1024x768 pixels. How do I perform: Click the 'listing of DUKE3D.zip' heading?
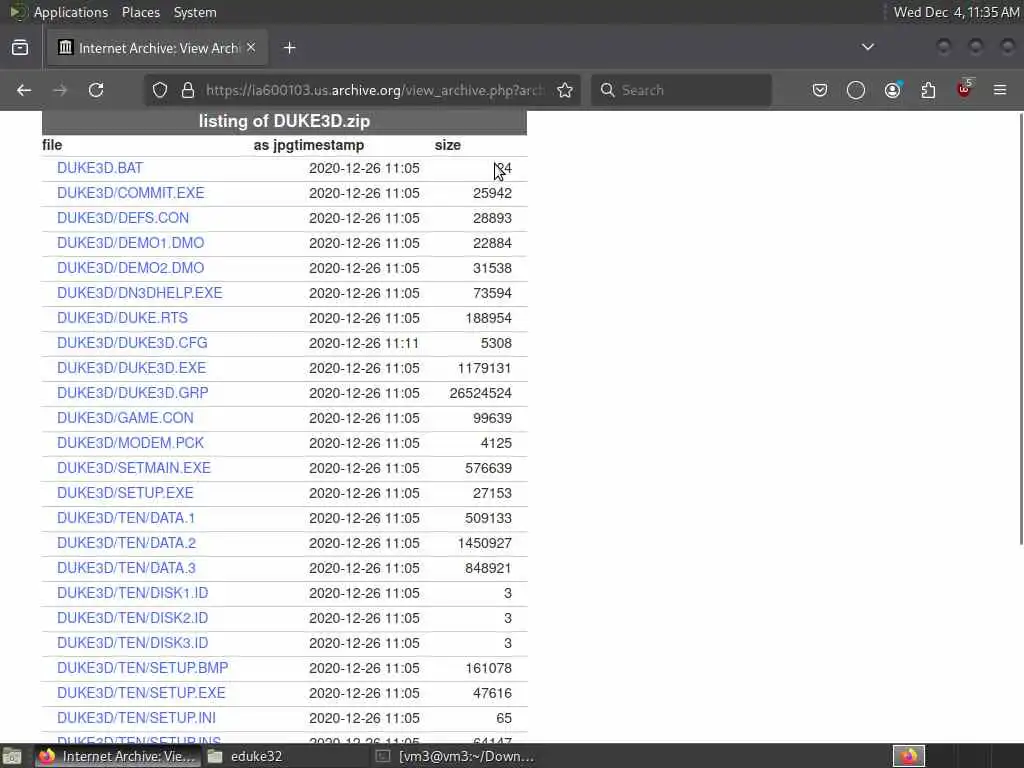pyautogui.click(x=284, y=121)
